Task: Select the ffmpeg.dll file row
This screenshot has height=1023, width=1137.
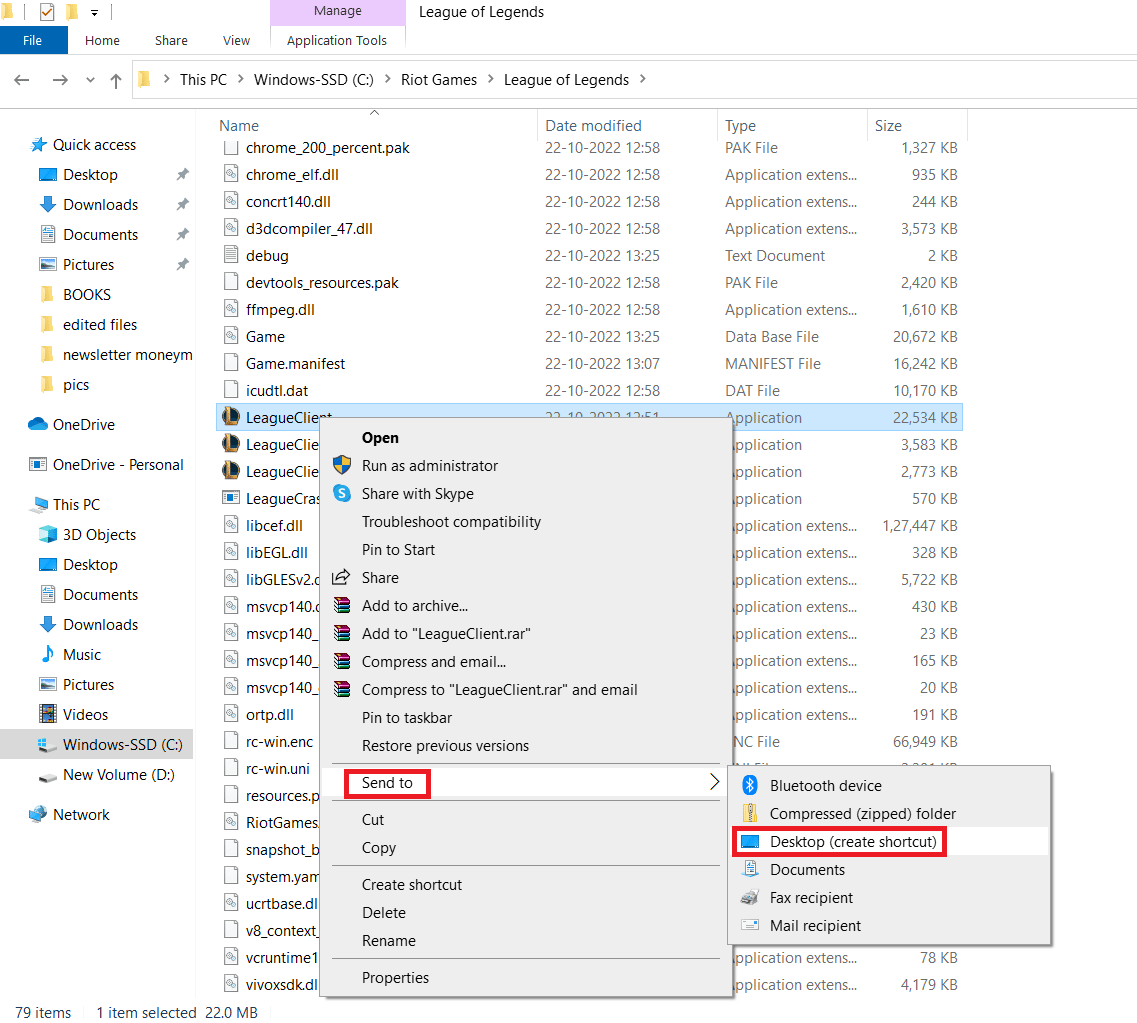Action: click(x=589, y=310)
